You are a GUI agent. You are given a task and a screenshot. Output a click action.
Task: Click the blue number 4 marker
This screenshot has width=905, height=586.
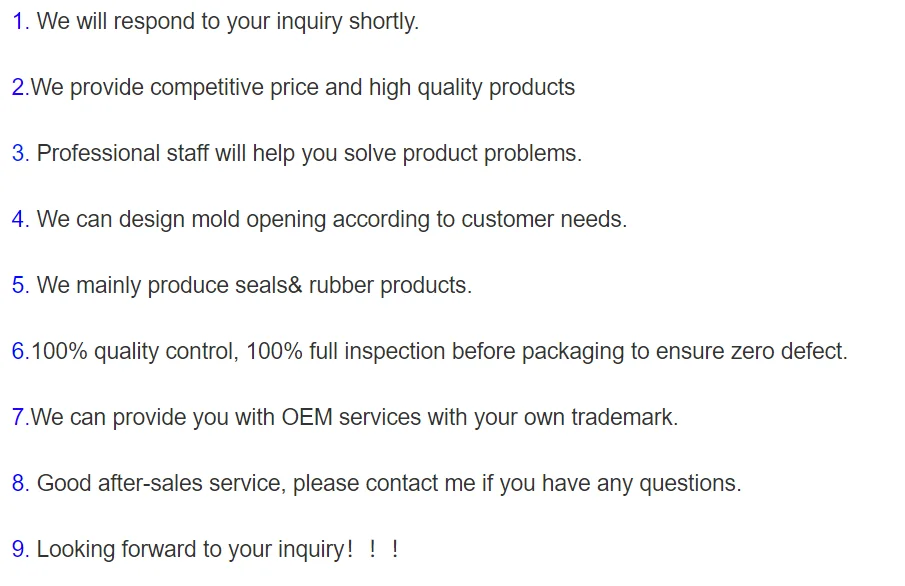tap(18, 220)
